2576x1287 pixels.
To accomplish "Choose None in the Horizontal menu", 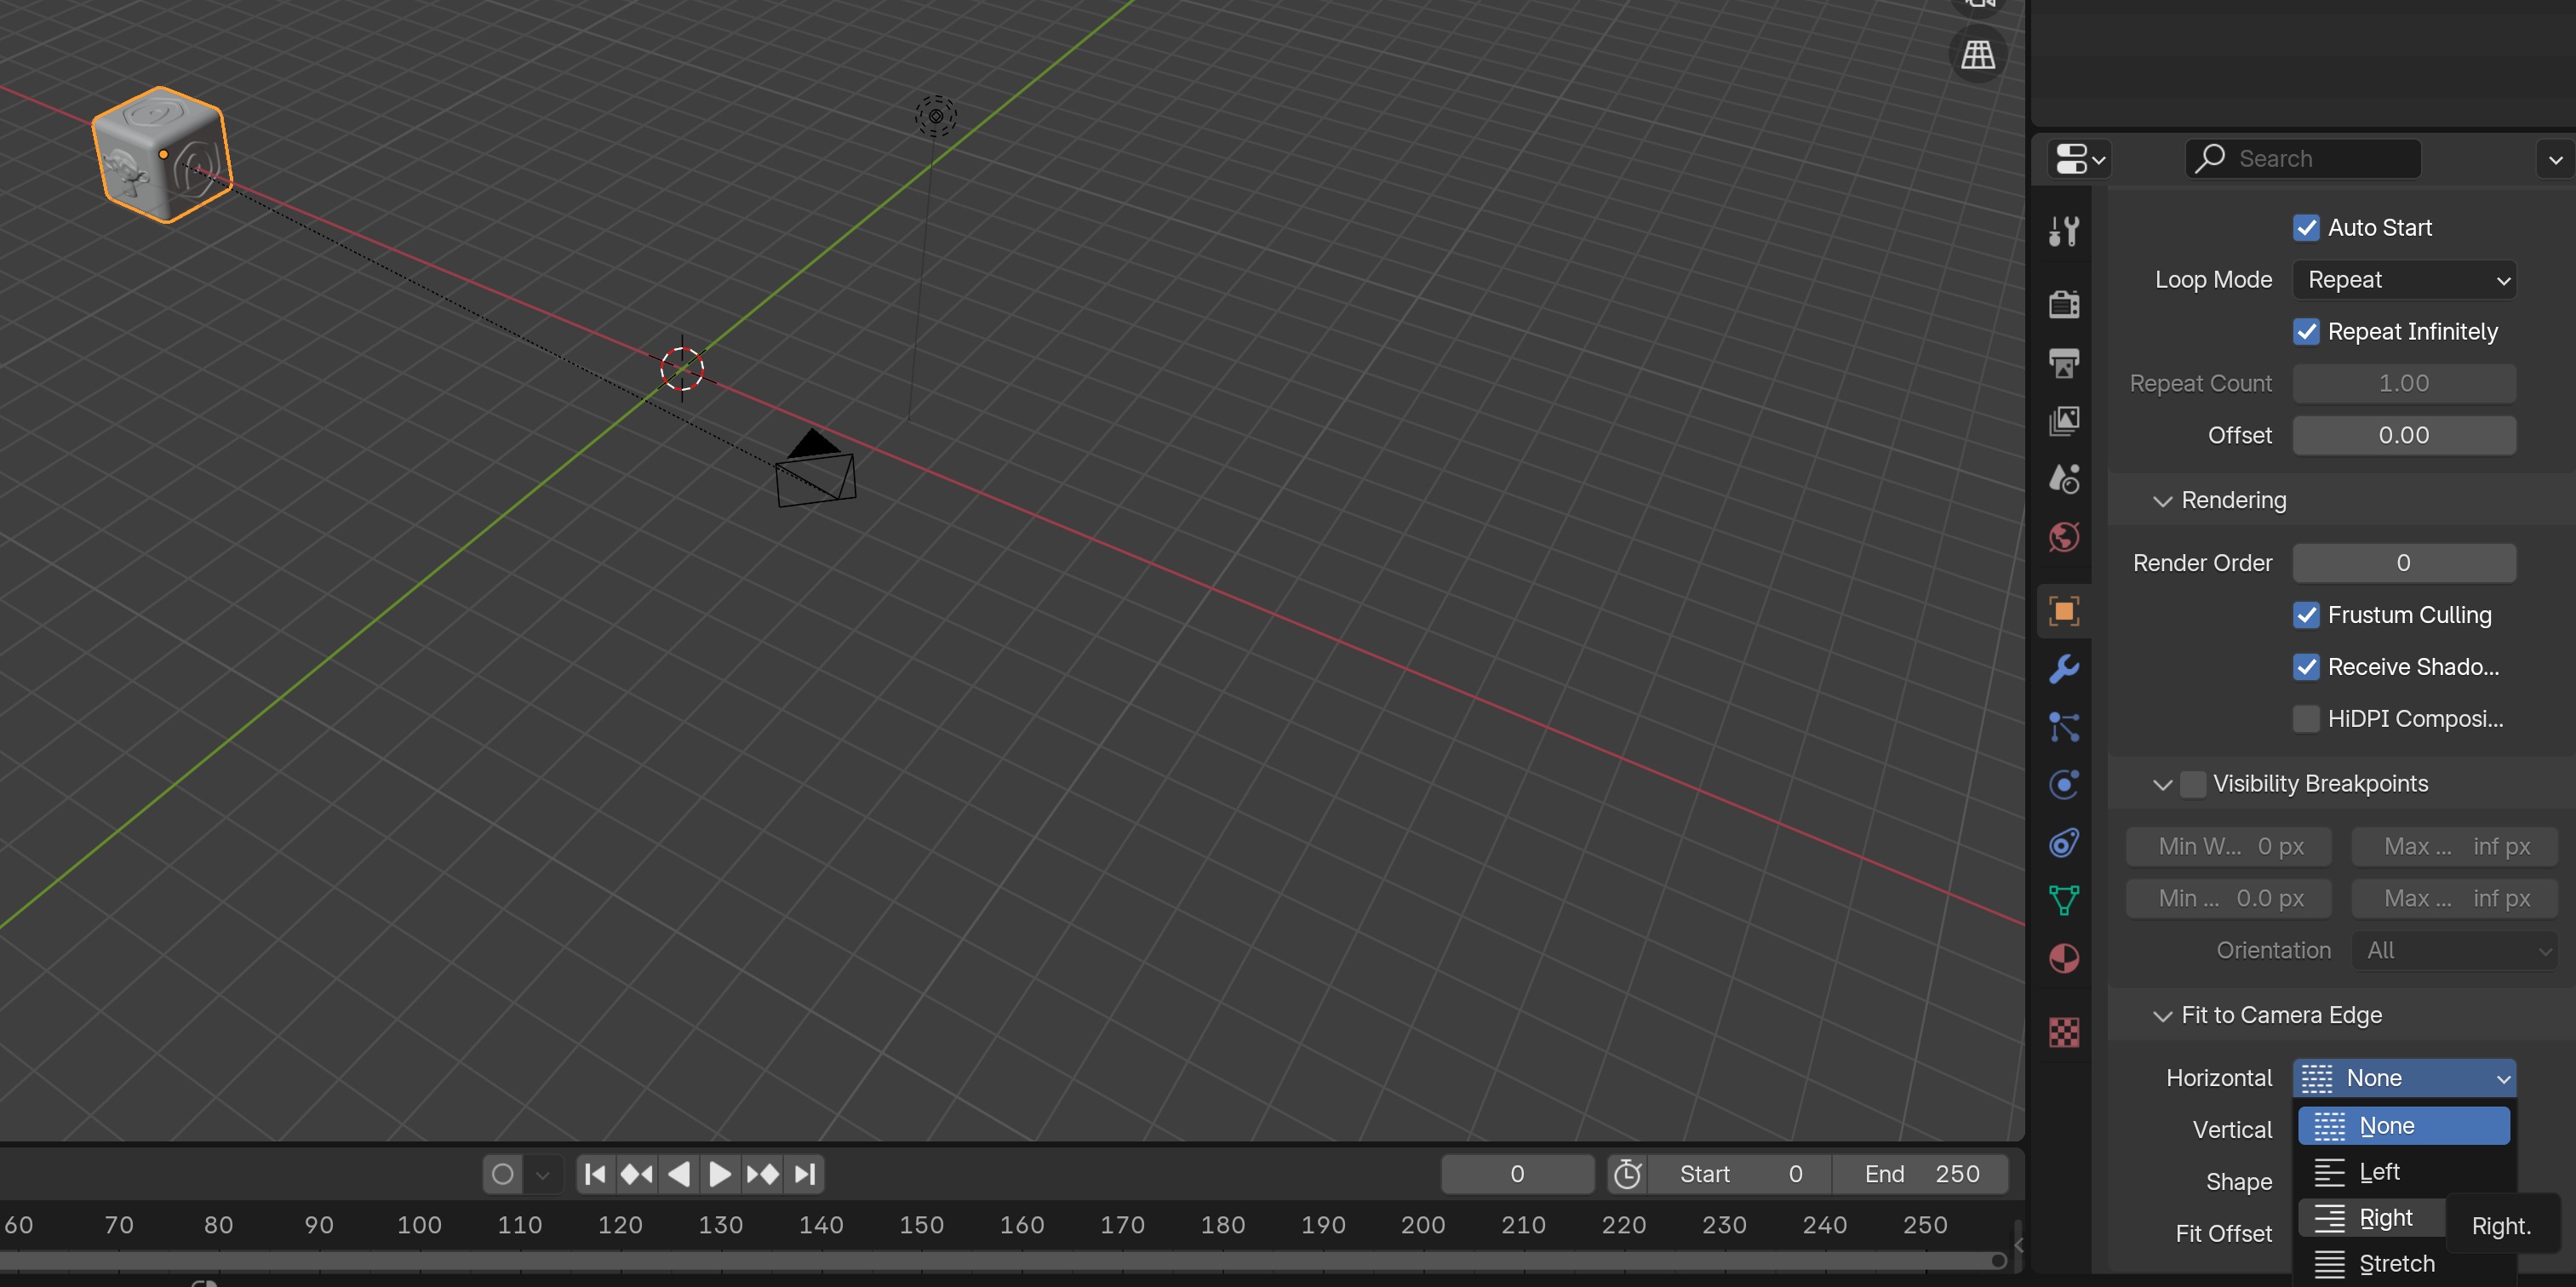I will click(2404, 1126).
